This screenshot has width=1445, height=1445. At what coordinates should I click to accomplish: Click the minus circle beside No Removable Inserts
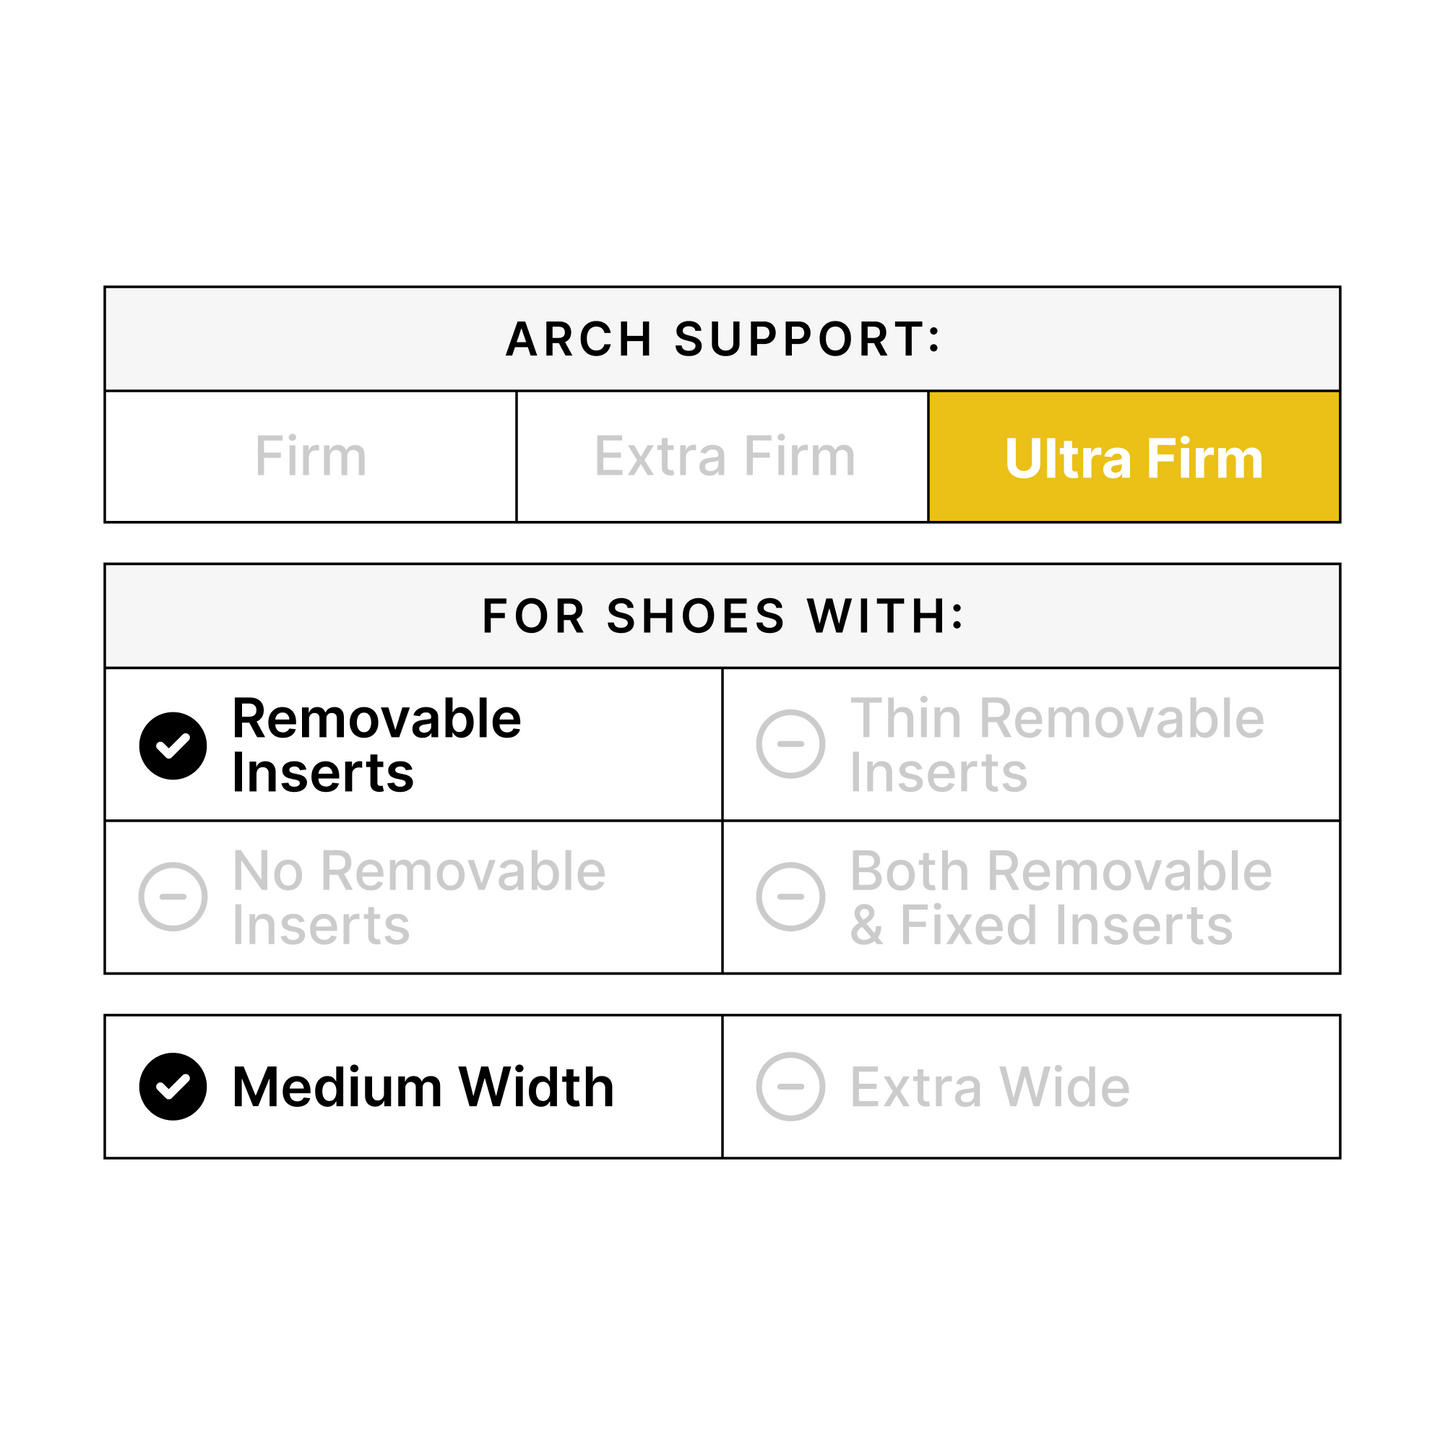pos(173,896)
